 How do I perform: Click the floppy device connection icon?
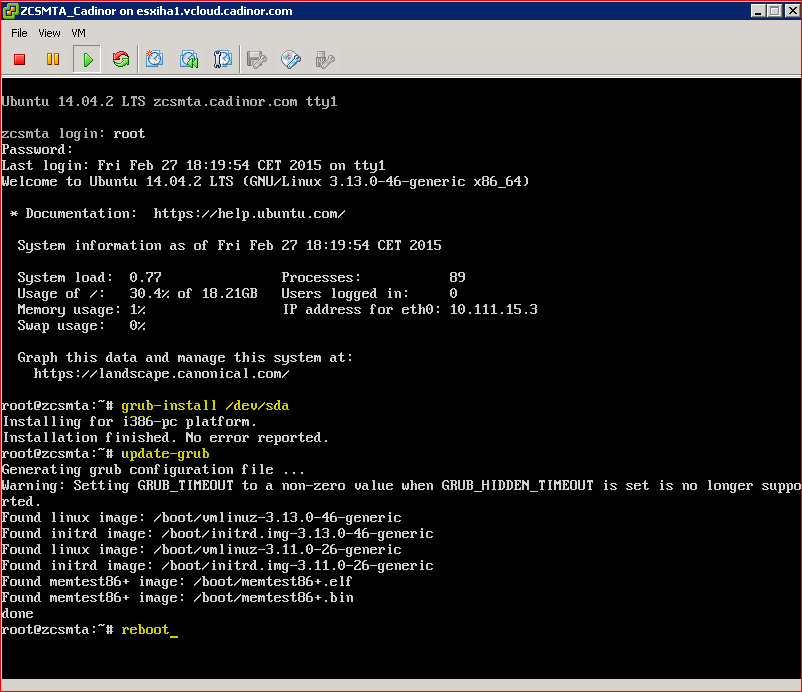point(257,59)
